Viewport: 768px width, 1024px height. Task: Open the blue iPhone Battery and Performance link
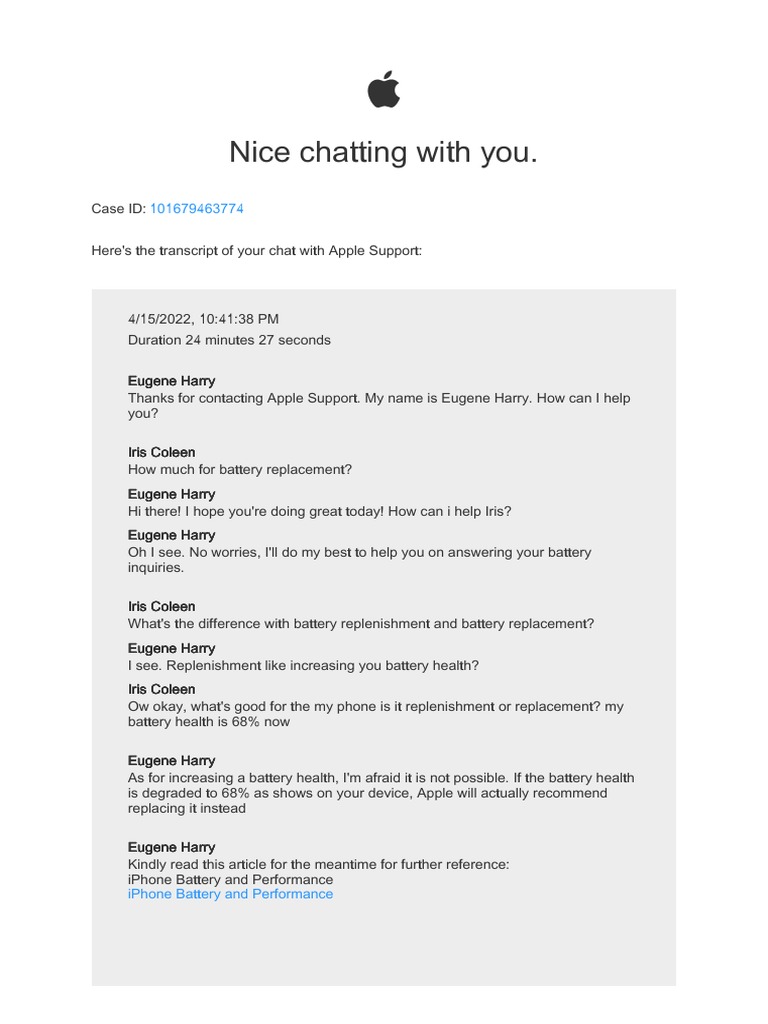tap(230, 894)
